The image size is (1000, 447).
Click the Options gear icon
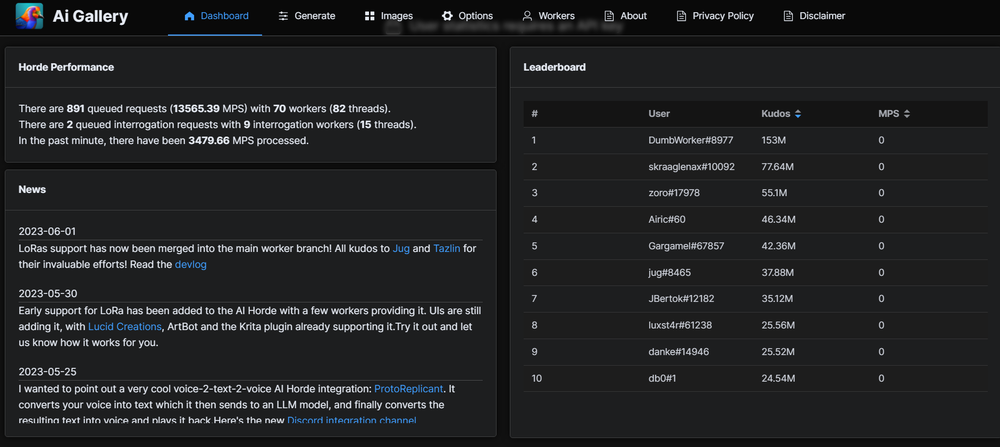click(447, 16)
